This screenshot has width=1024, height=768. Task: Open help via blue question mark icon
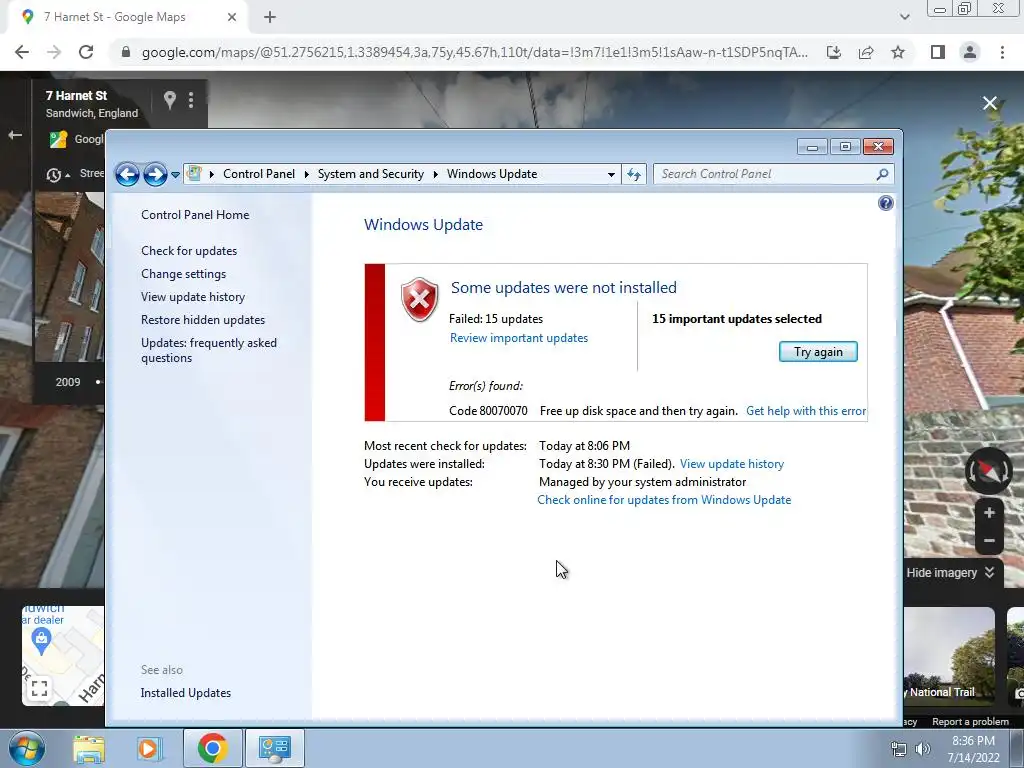(x=886, y=203)
